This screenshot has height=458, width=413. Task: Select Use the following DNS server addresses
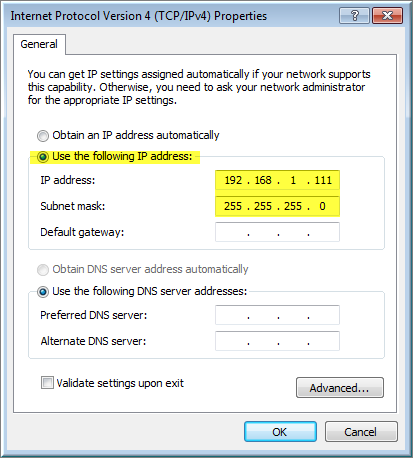tap(43, 292)
